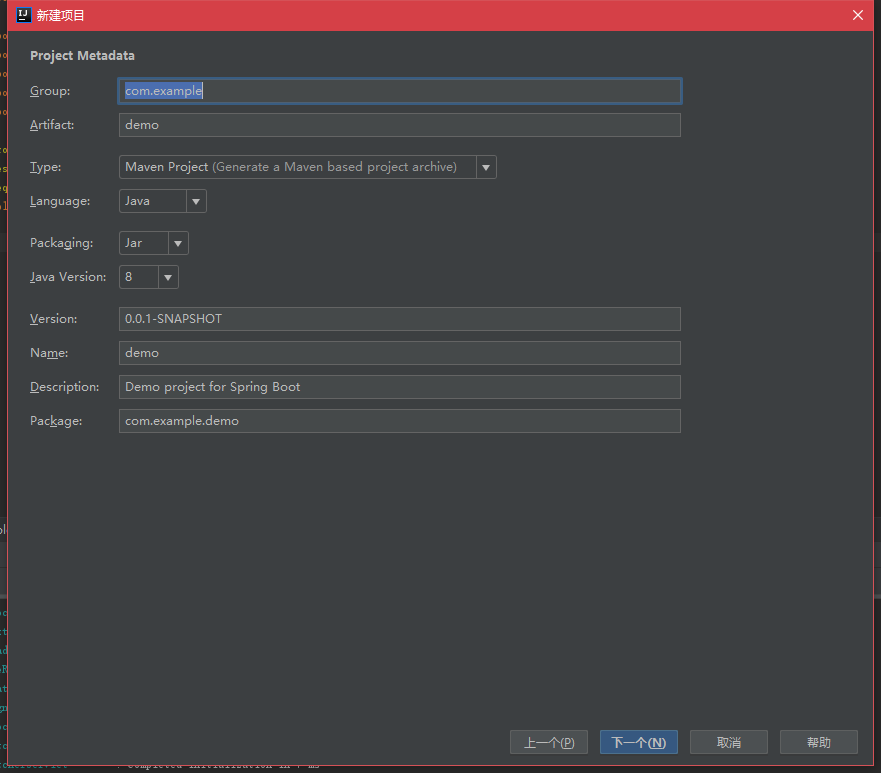Click the IntelliJ IDEA logo icon in title bar
The height and width of the screenshot is (773, 881).
[24, 15]
